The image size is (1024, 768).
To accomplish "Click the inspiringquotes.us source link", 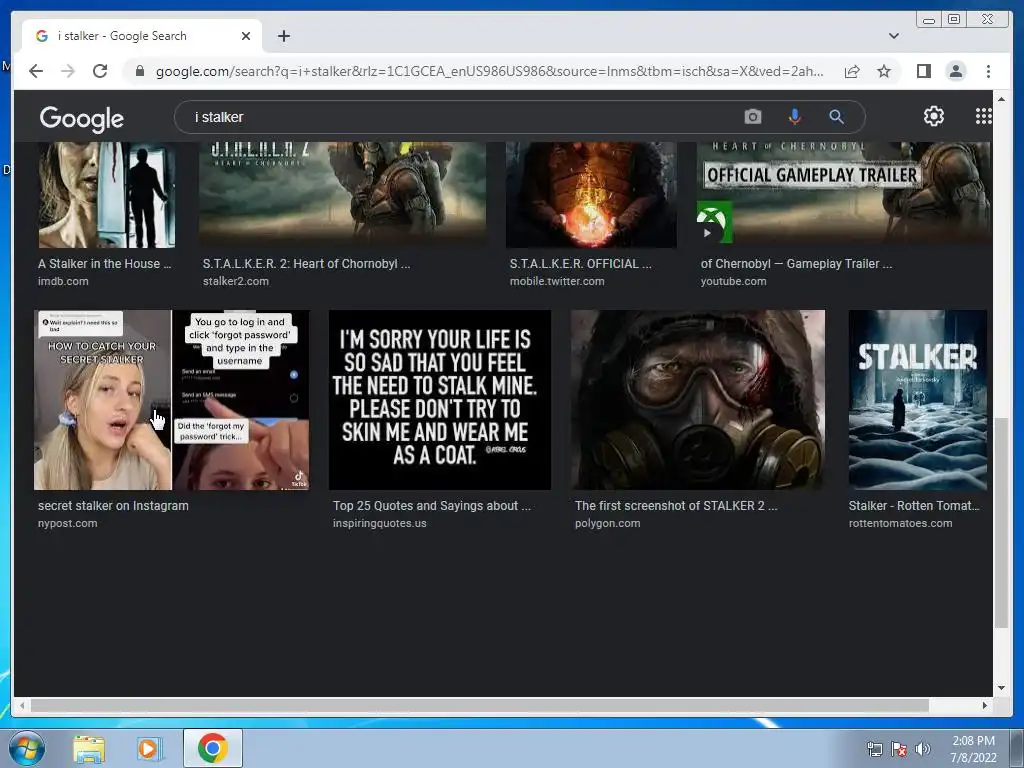I will click(x=379, y=523).
